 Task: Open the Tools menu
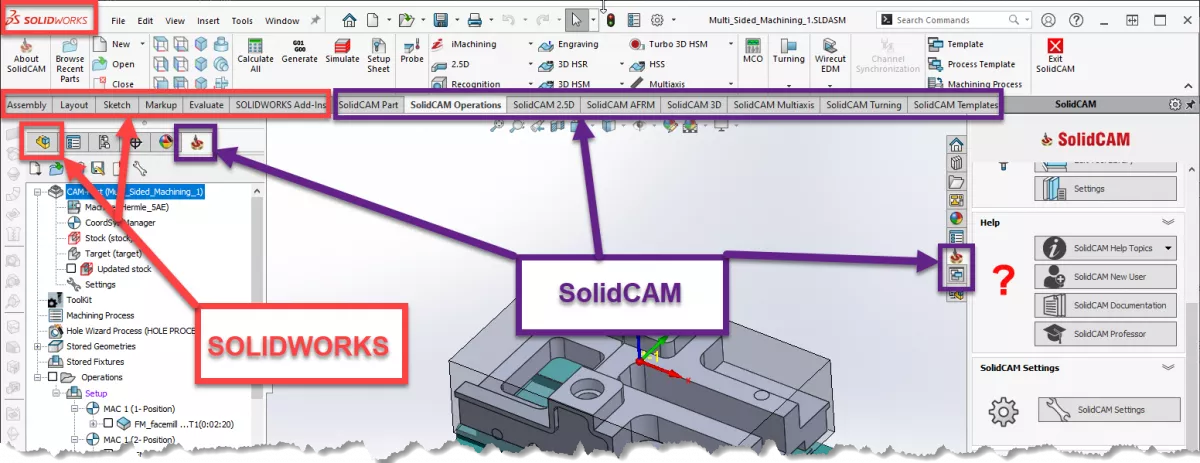[242, 20]
